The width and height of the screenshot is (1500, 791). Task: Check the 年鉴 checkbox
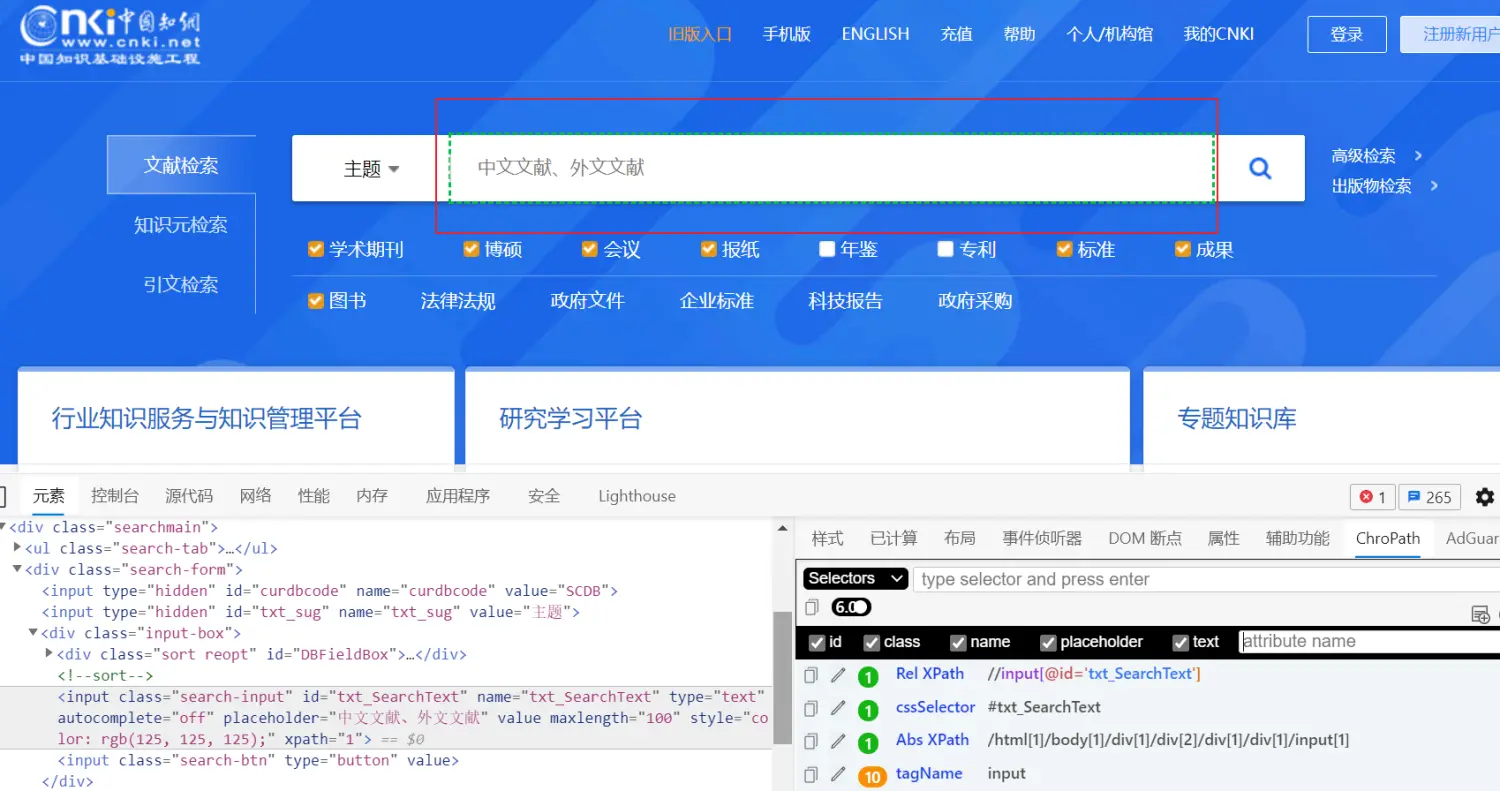827,249
